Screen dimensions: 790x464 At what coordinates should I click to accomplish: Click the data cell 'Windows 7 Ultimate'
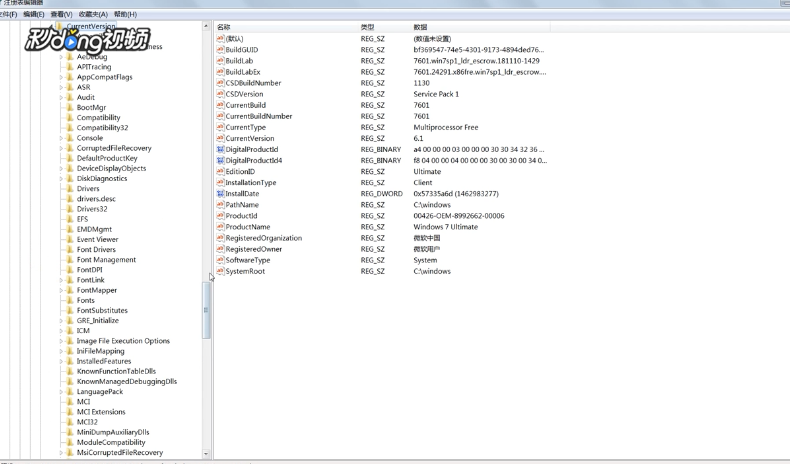click(x=445, y=227)
